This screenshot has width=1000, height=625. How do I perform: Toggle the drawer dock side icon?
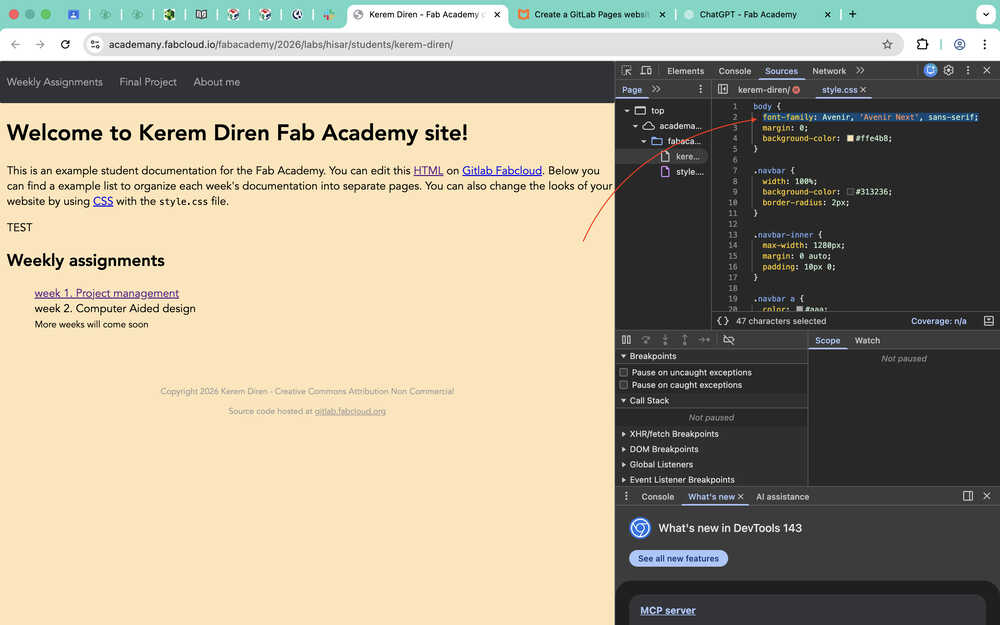[967, 496]
